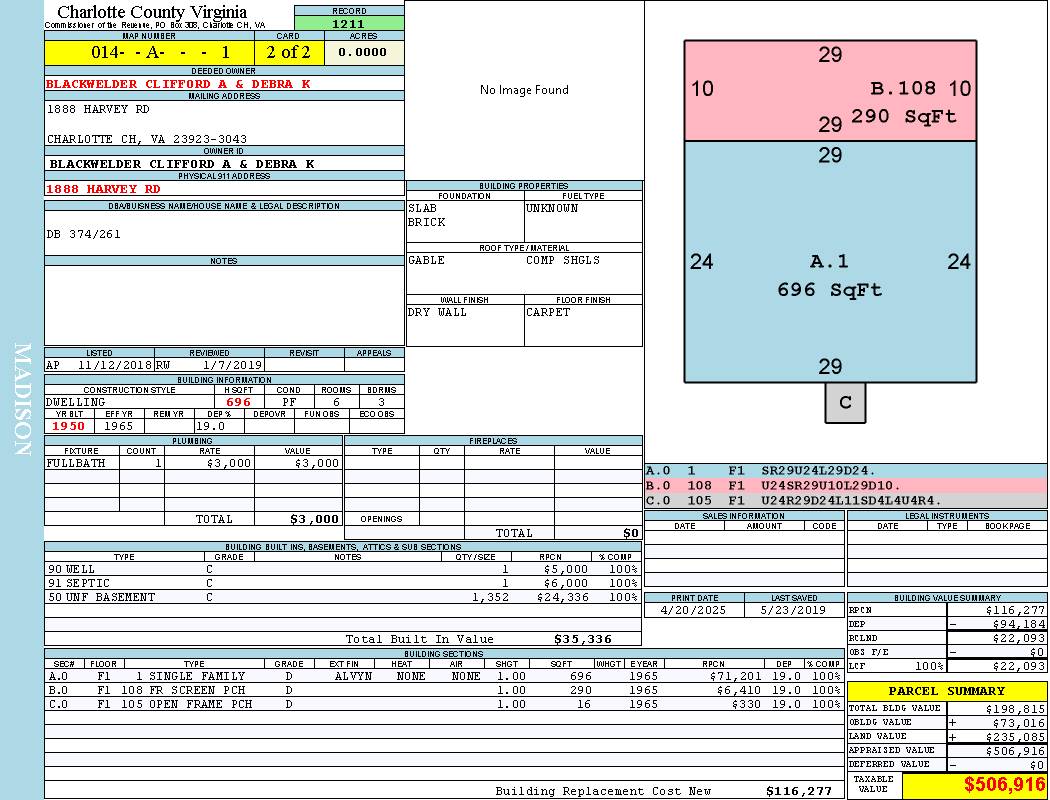
Task: Click red taxable value $506,916
Action: point(1004,785)
